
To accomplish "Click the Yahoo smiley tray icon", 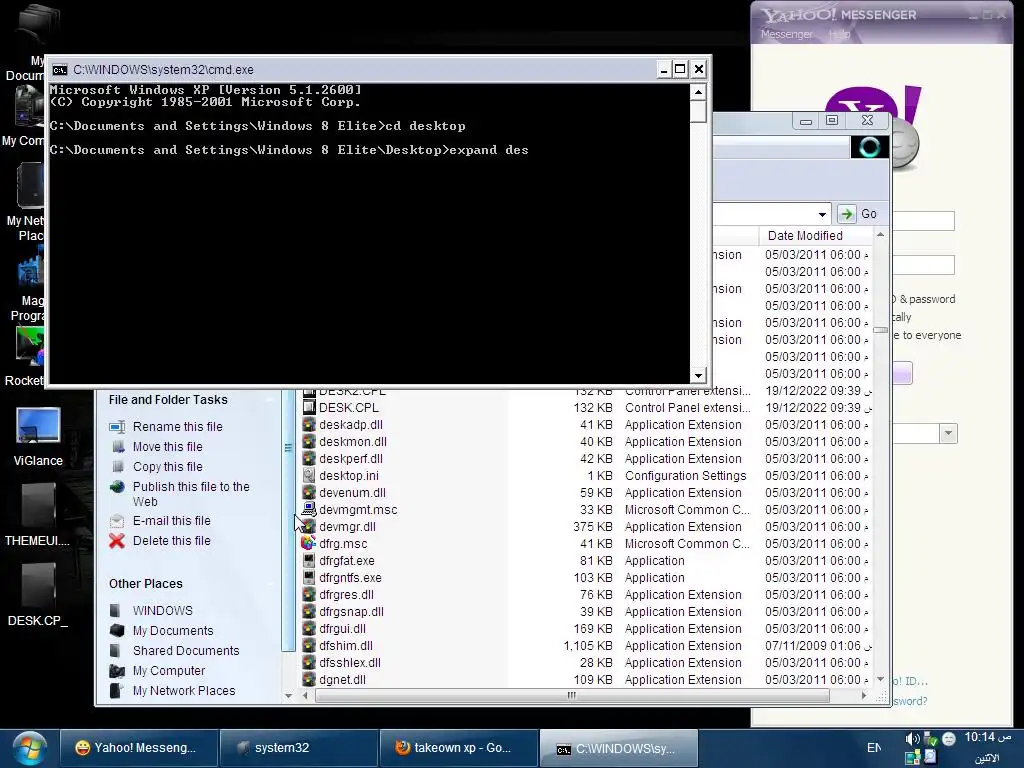I will [x=949, y=739].
